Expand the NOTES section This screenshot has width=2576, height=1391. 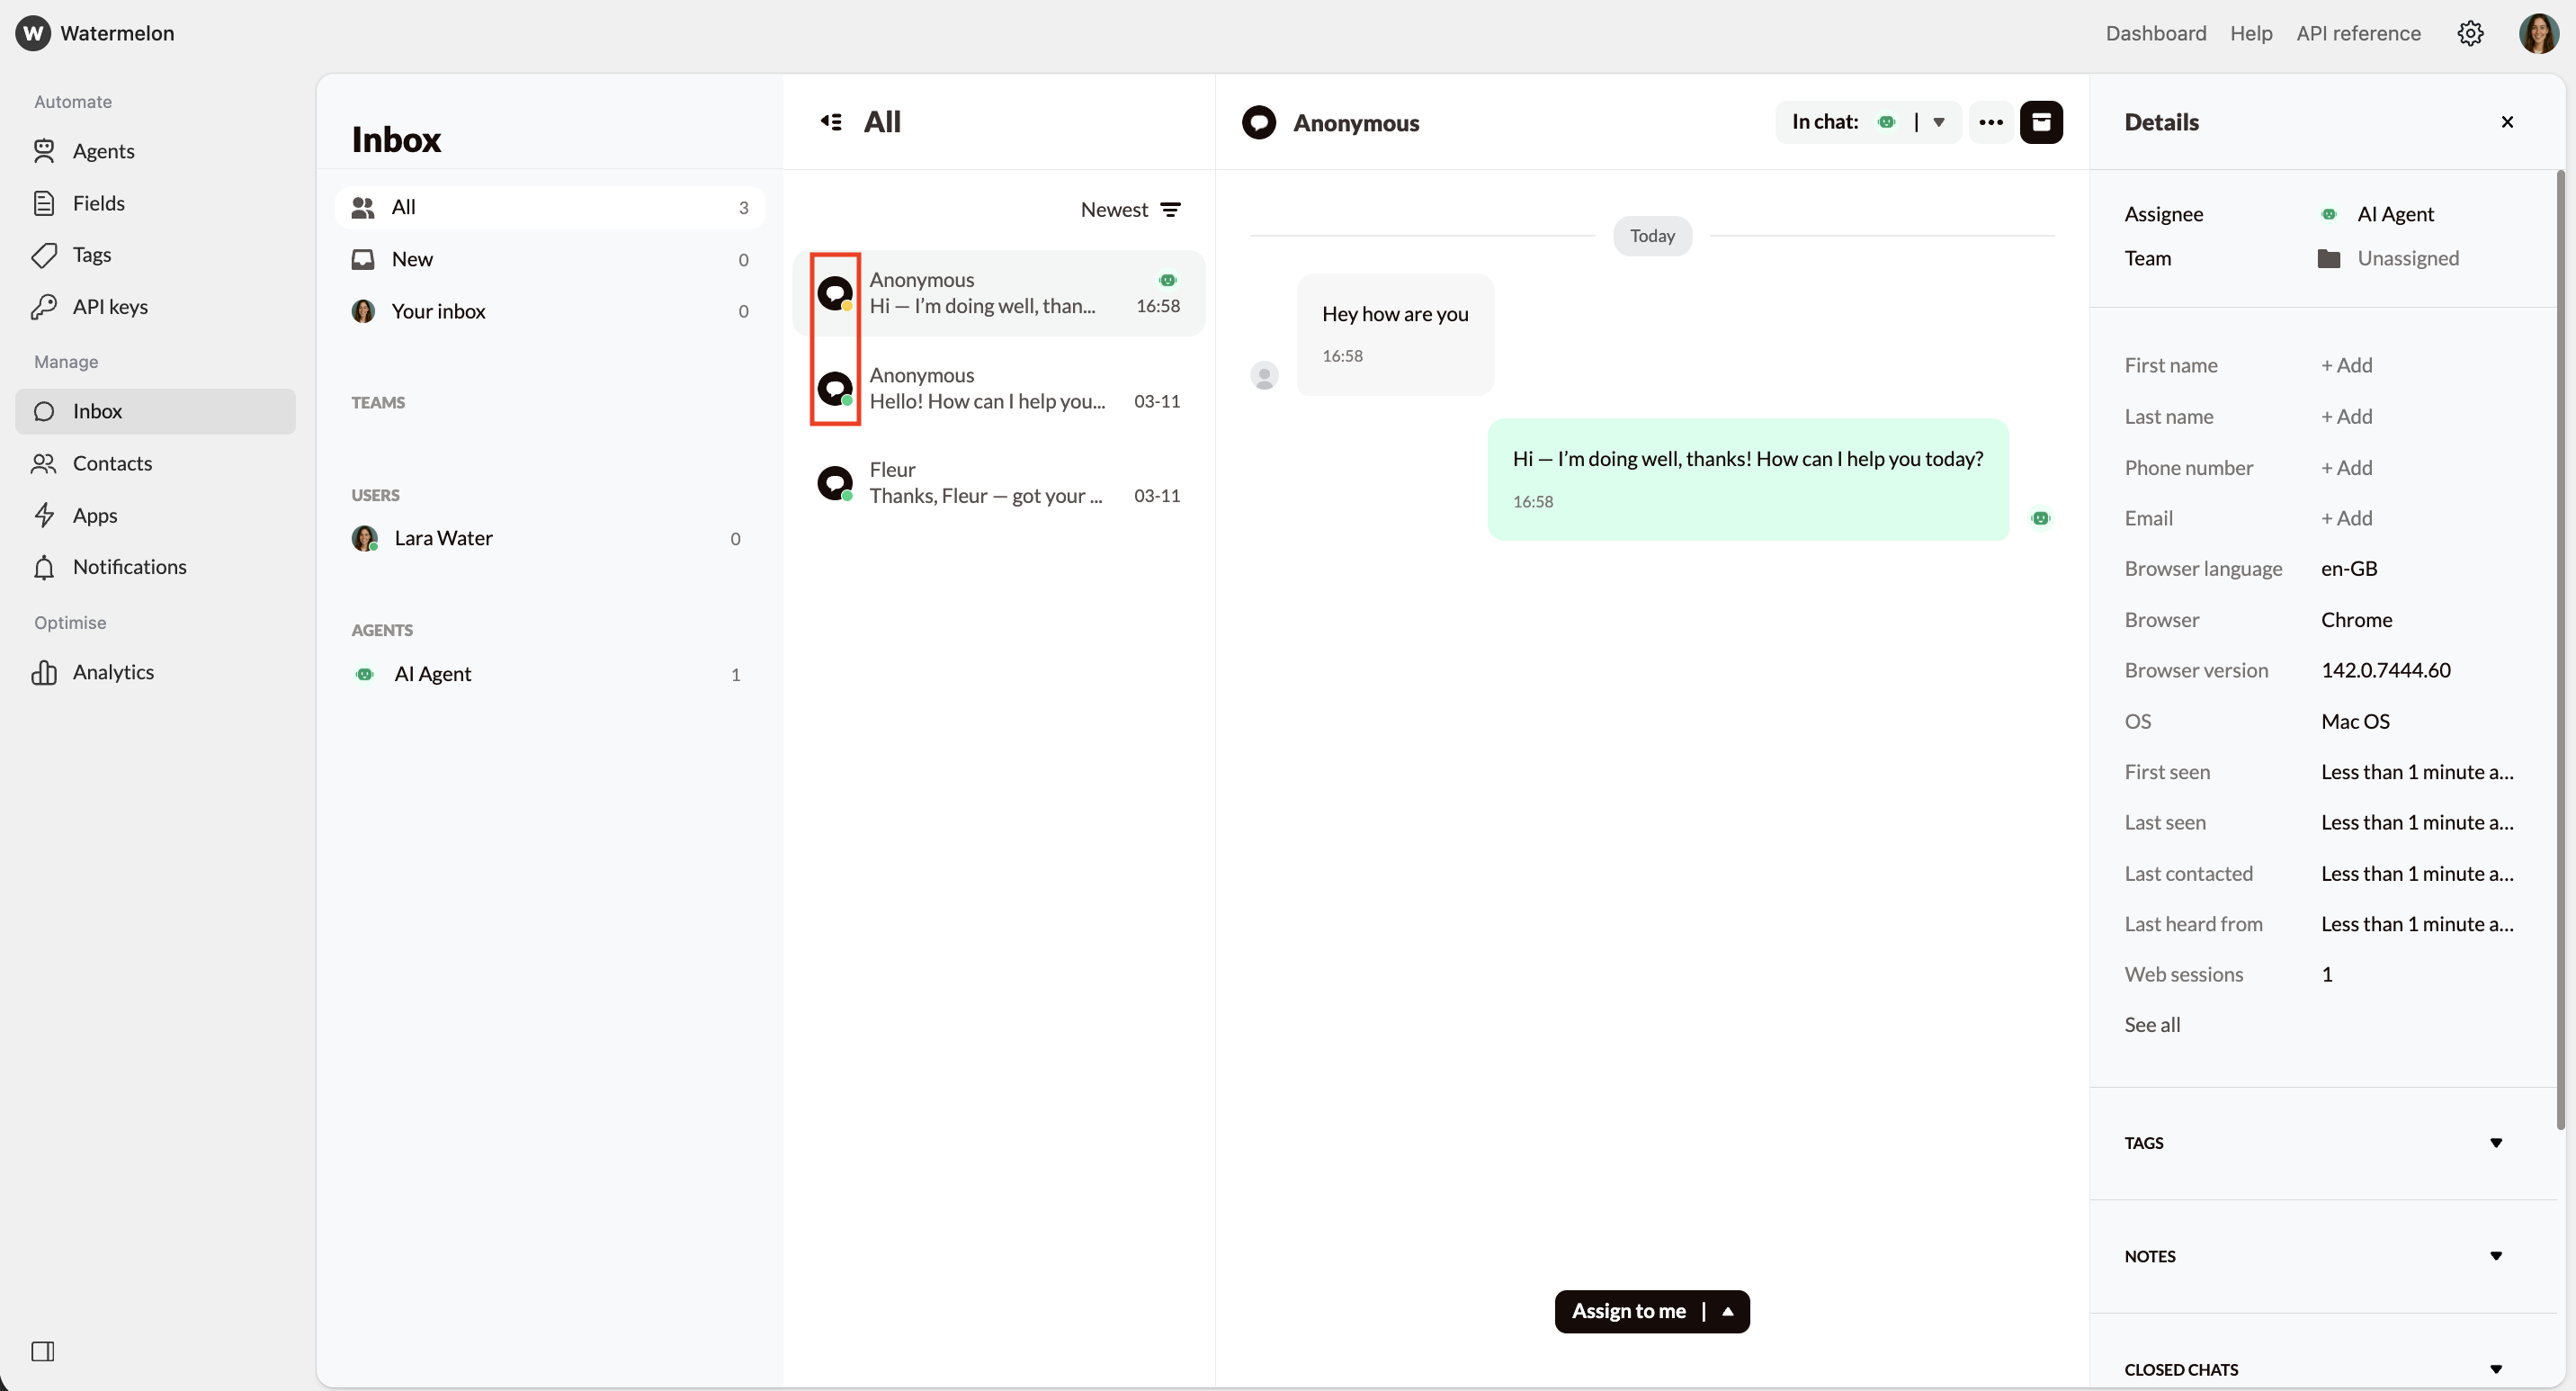(x=2495, y=1256)
